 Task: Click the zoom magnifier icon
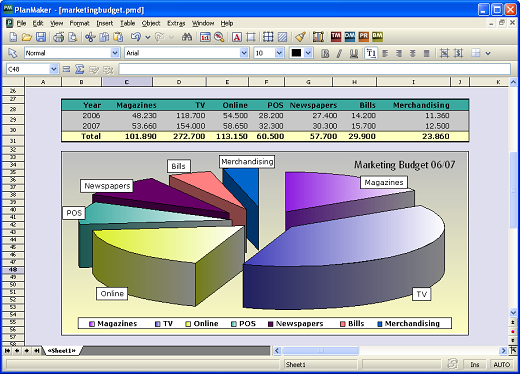(219, 37)
